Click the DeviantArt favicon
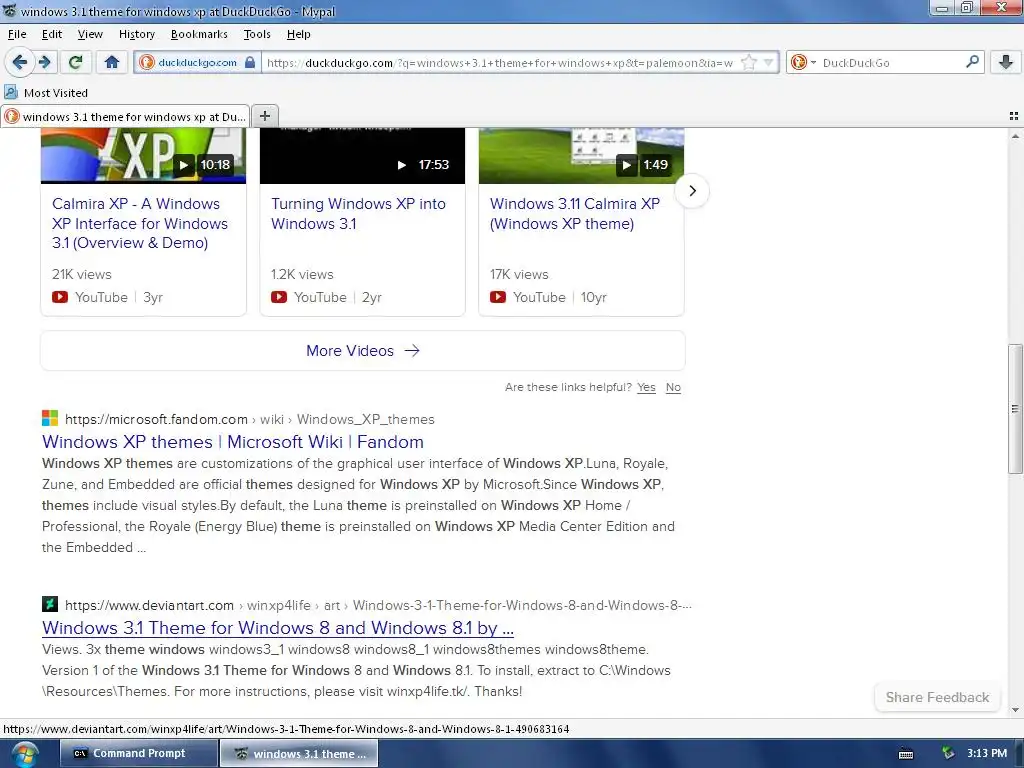The image size is (1024, 768). [50, 604]
